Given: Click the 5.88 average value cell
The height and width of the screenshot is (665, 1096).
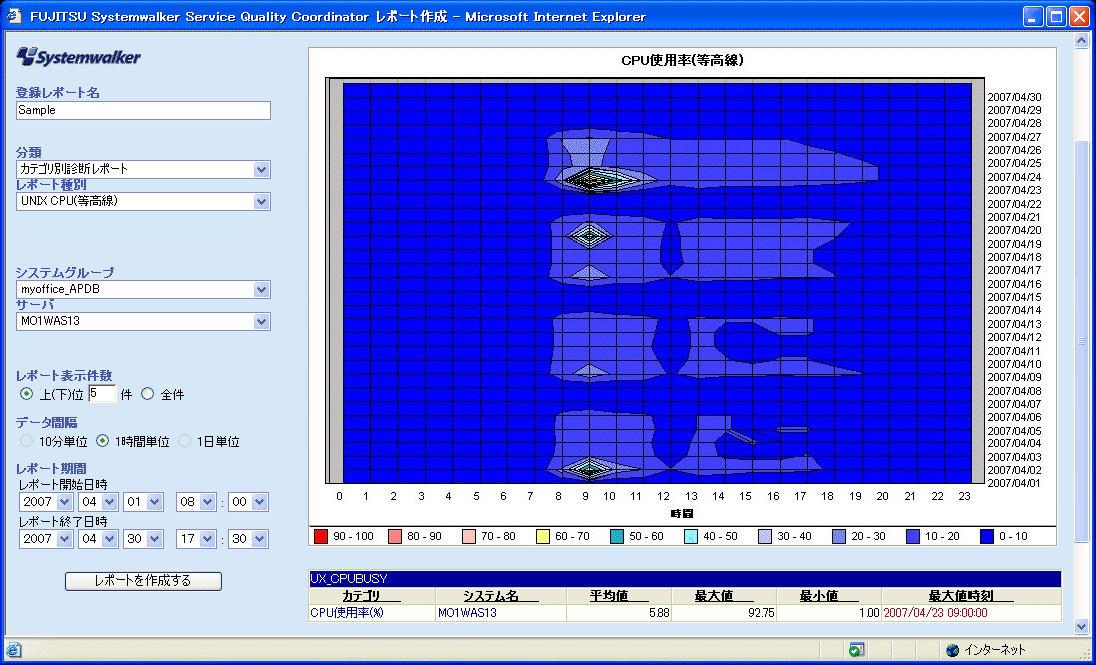Looking at the screenshot, I should point(619,613).
